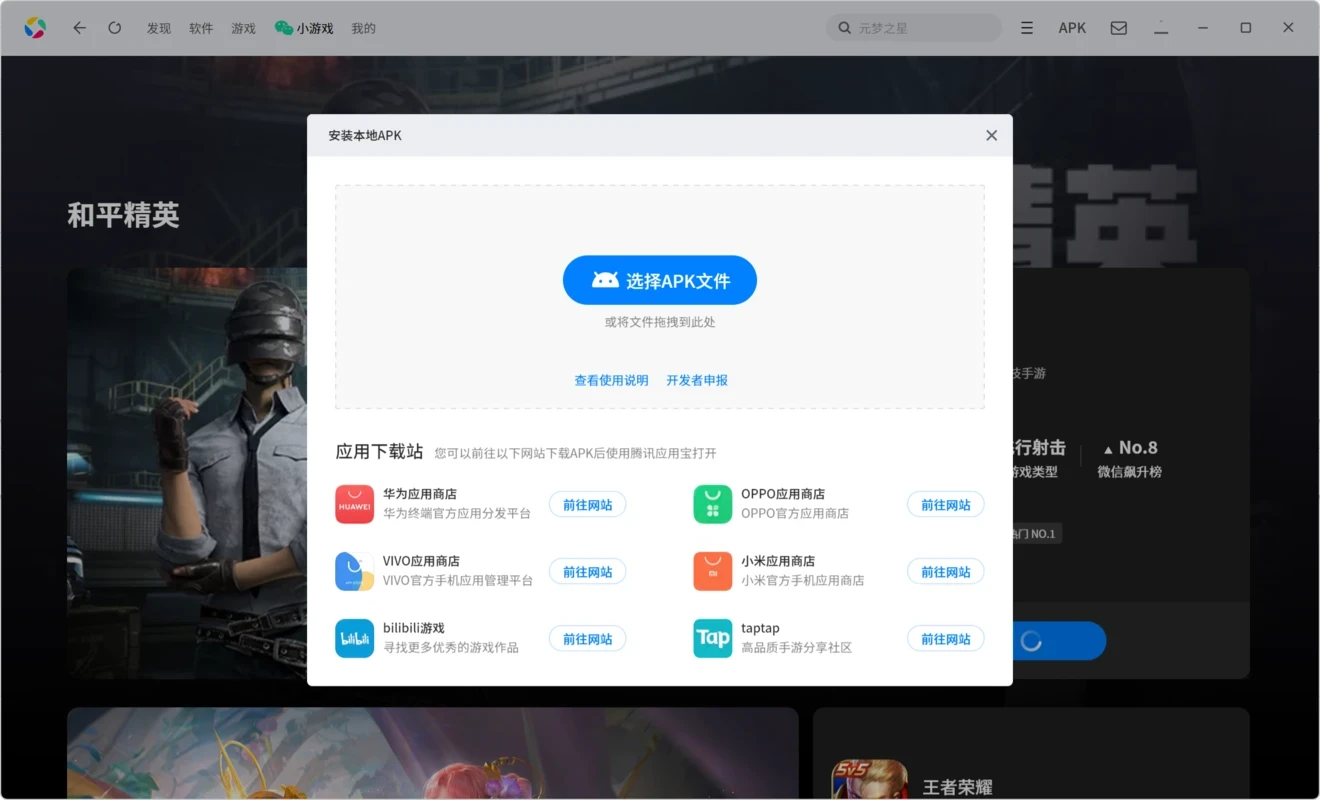Click the 华为应用商店 name text
Image resolution: width=1320 pixels, height=800 pixels.
point(420,494)
